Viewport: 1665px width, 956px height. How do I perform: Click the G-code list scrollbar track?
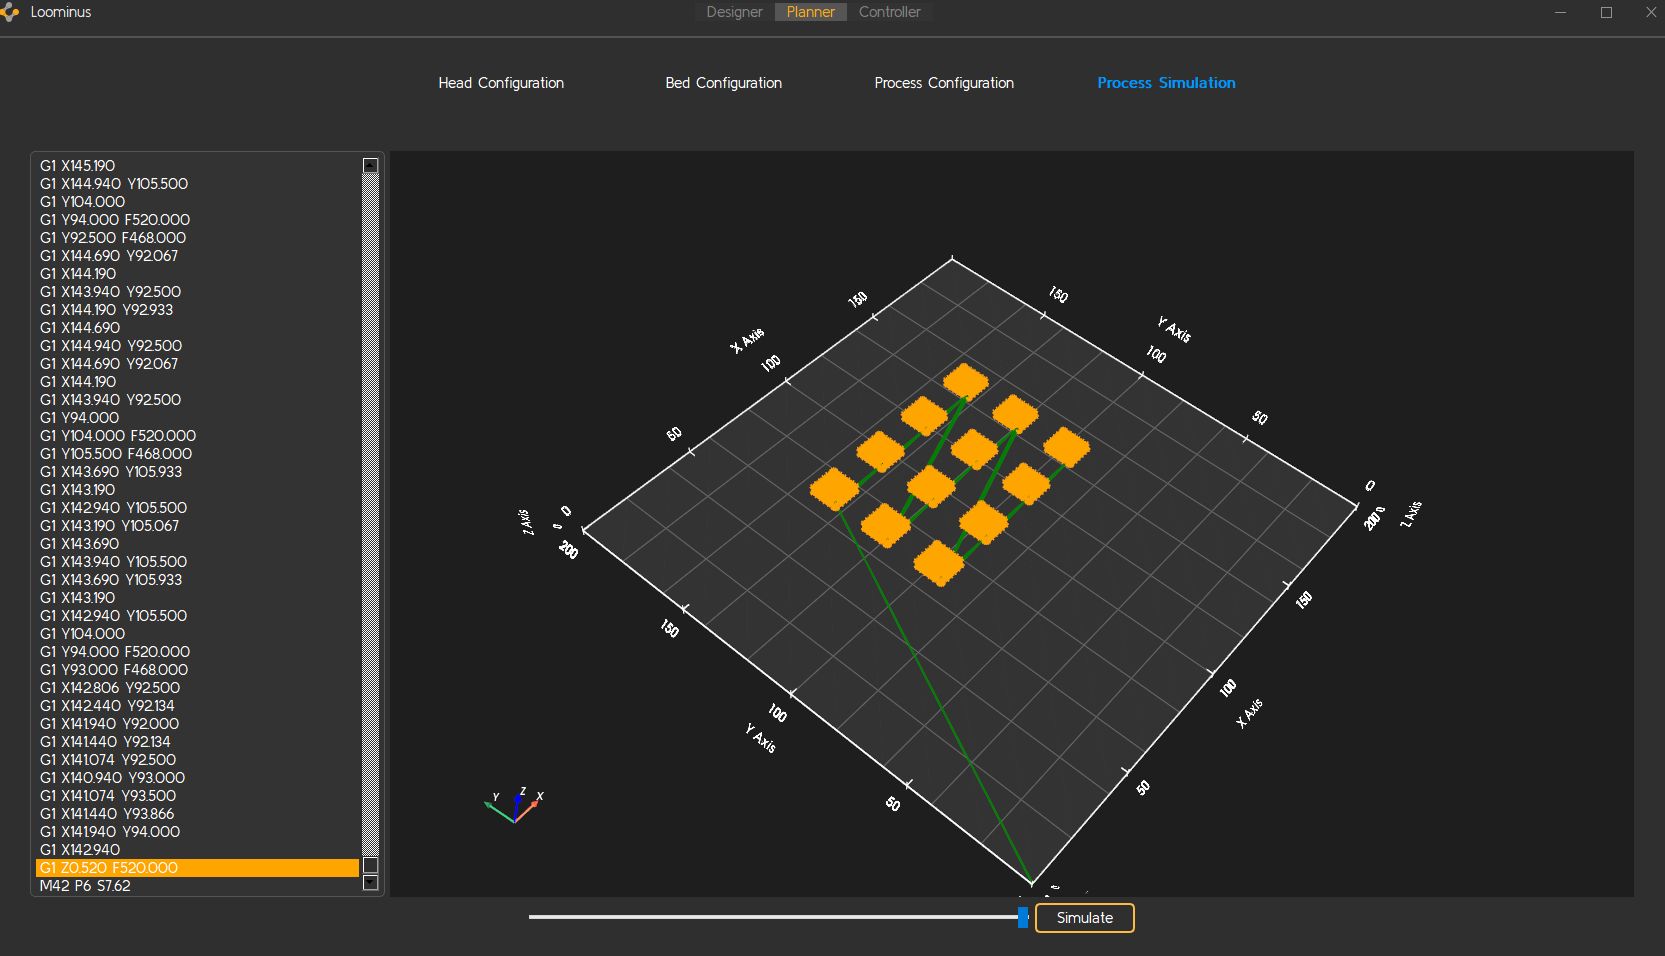tap(370, 514)
